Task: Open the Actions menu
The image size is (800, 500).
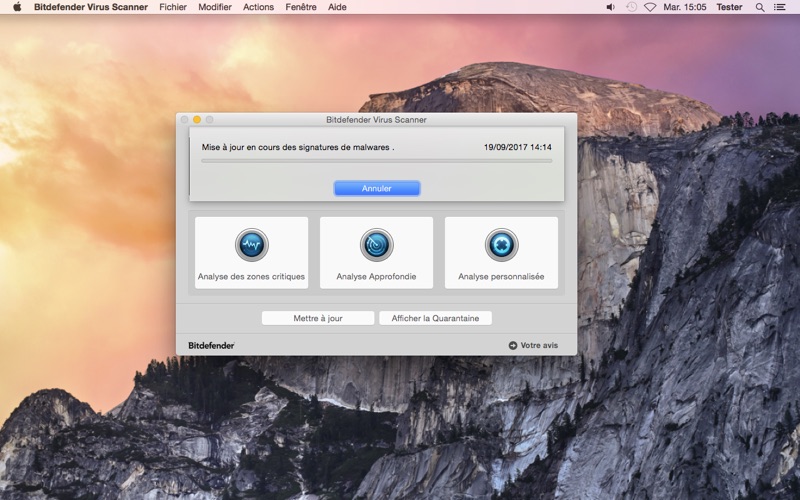Action: click(258, 7)
